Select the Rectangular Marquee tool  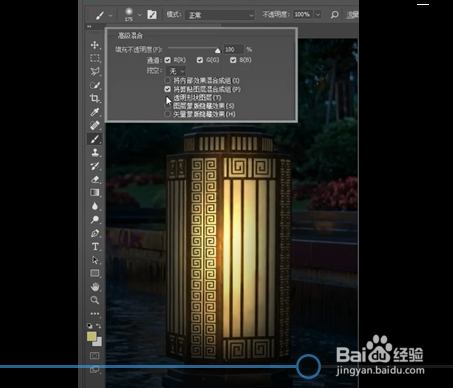pos(95,58)
